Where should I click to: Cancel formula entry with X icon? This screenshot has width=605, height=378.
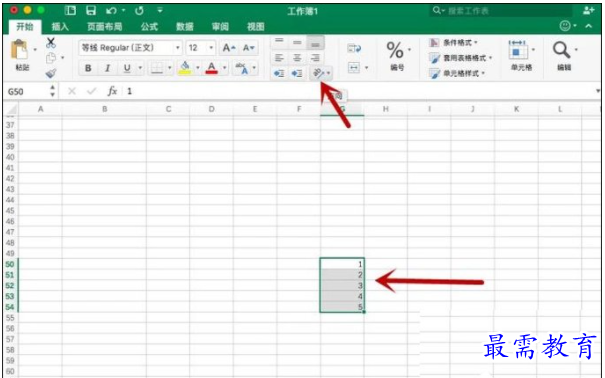click(x=72, y=91)
